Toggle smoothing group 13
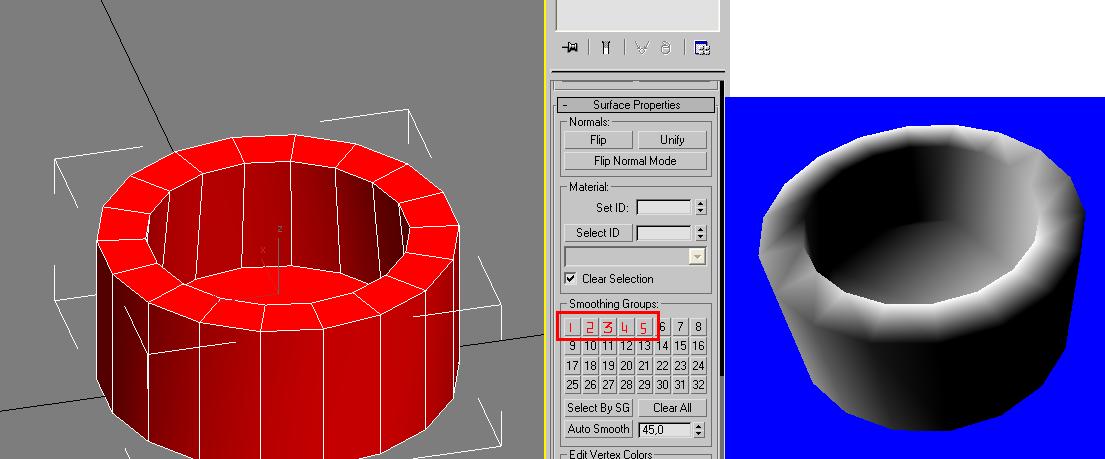The image size is (1105, 459). click(644, 346)
